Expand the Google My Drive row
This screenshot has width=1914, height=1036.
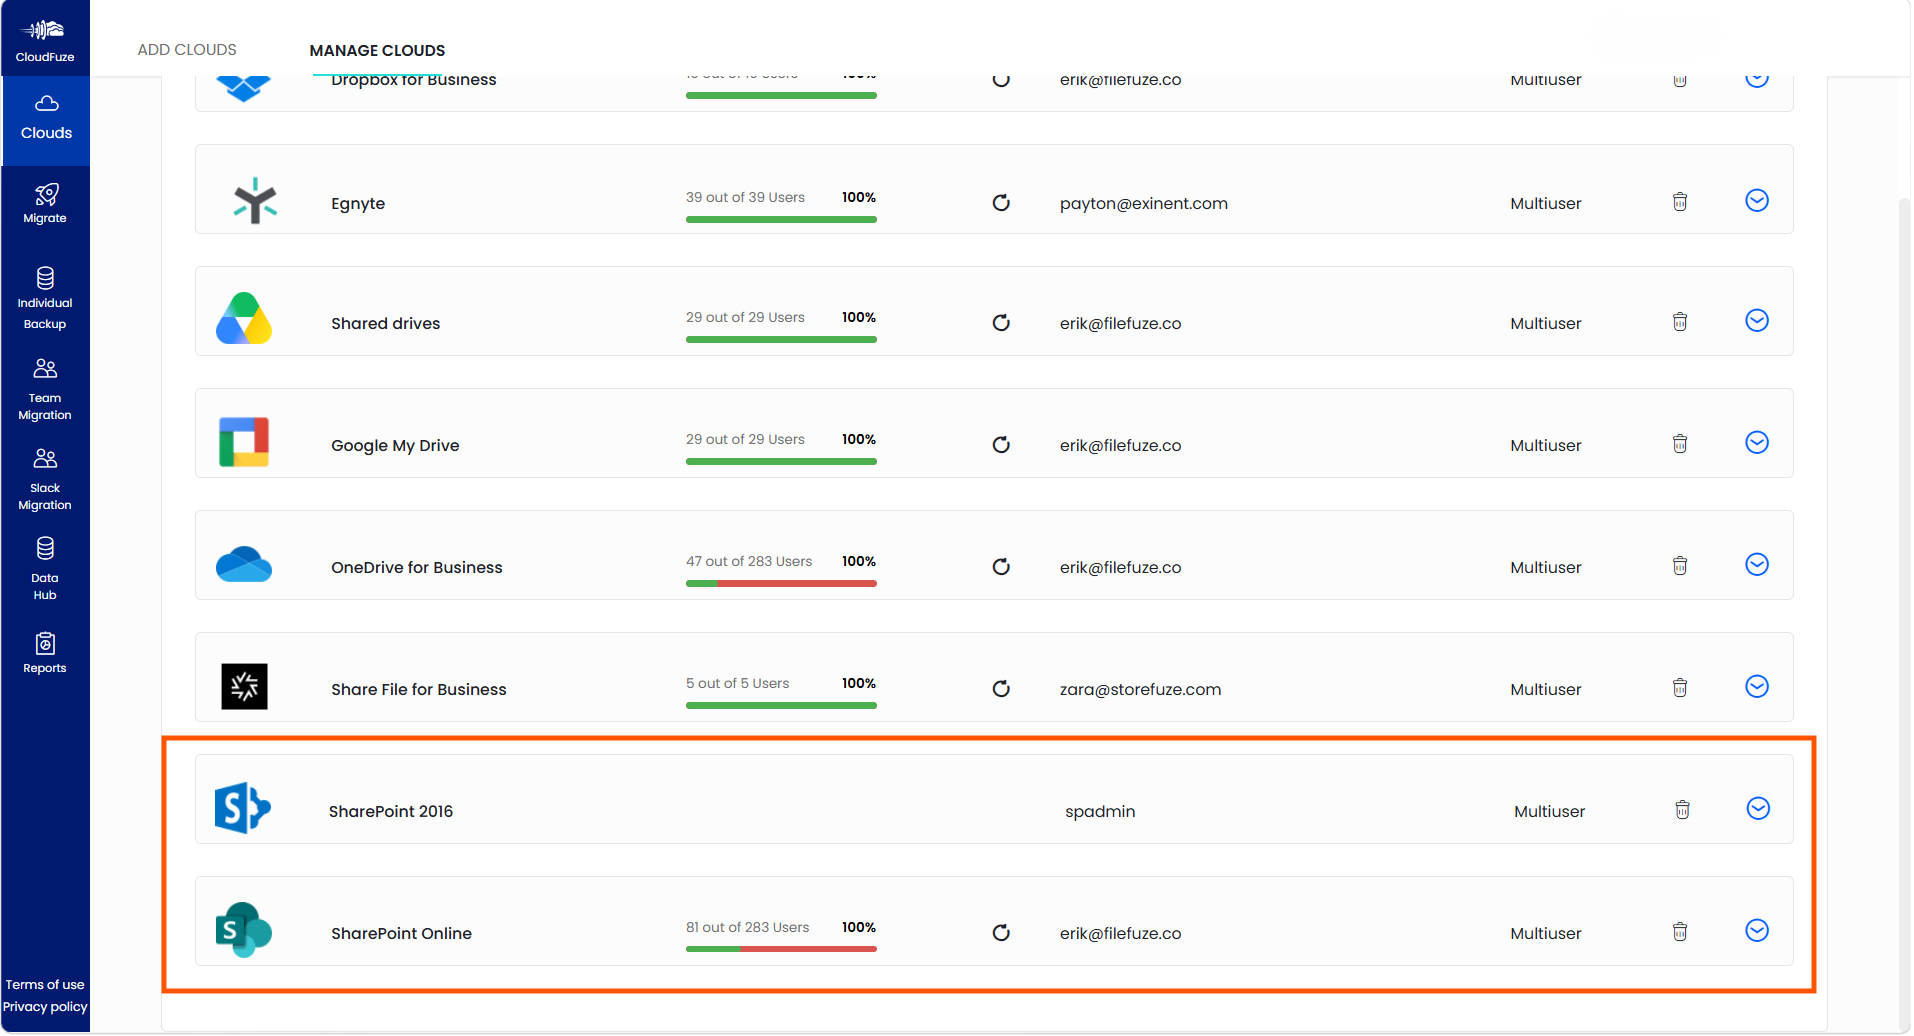click(1757, 443)
